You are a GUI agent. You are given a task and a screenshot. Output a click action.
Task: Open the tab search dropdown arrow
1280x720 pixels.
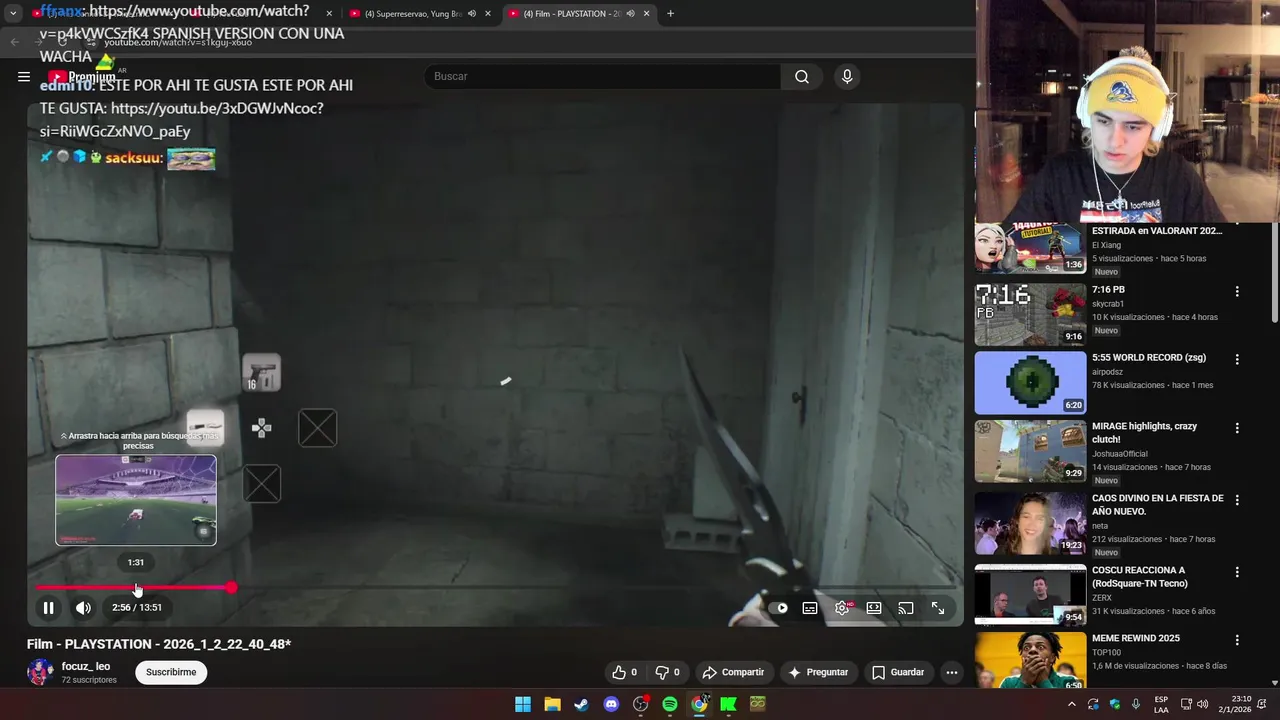(13, 13)
